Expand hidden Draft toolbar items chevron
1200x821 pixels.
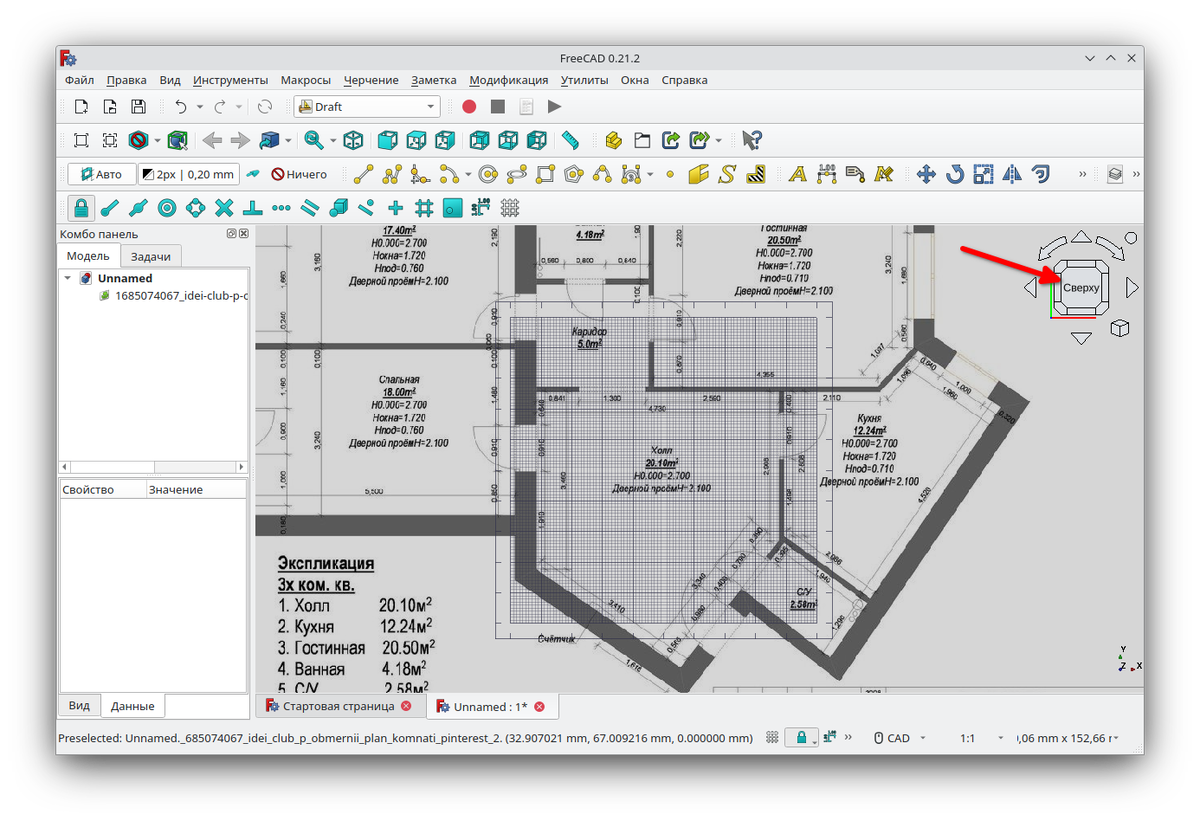click(x=1083, y=174)
